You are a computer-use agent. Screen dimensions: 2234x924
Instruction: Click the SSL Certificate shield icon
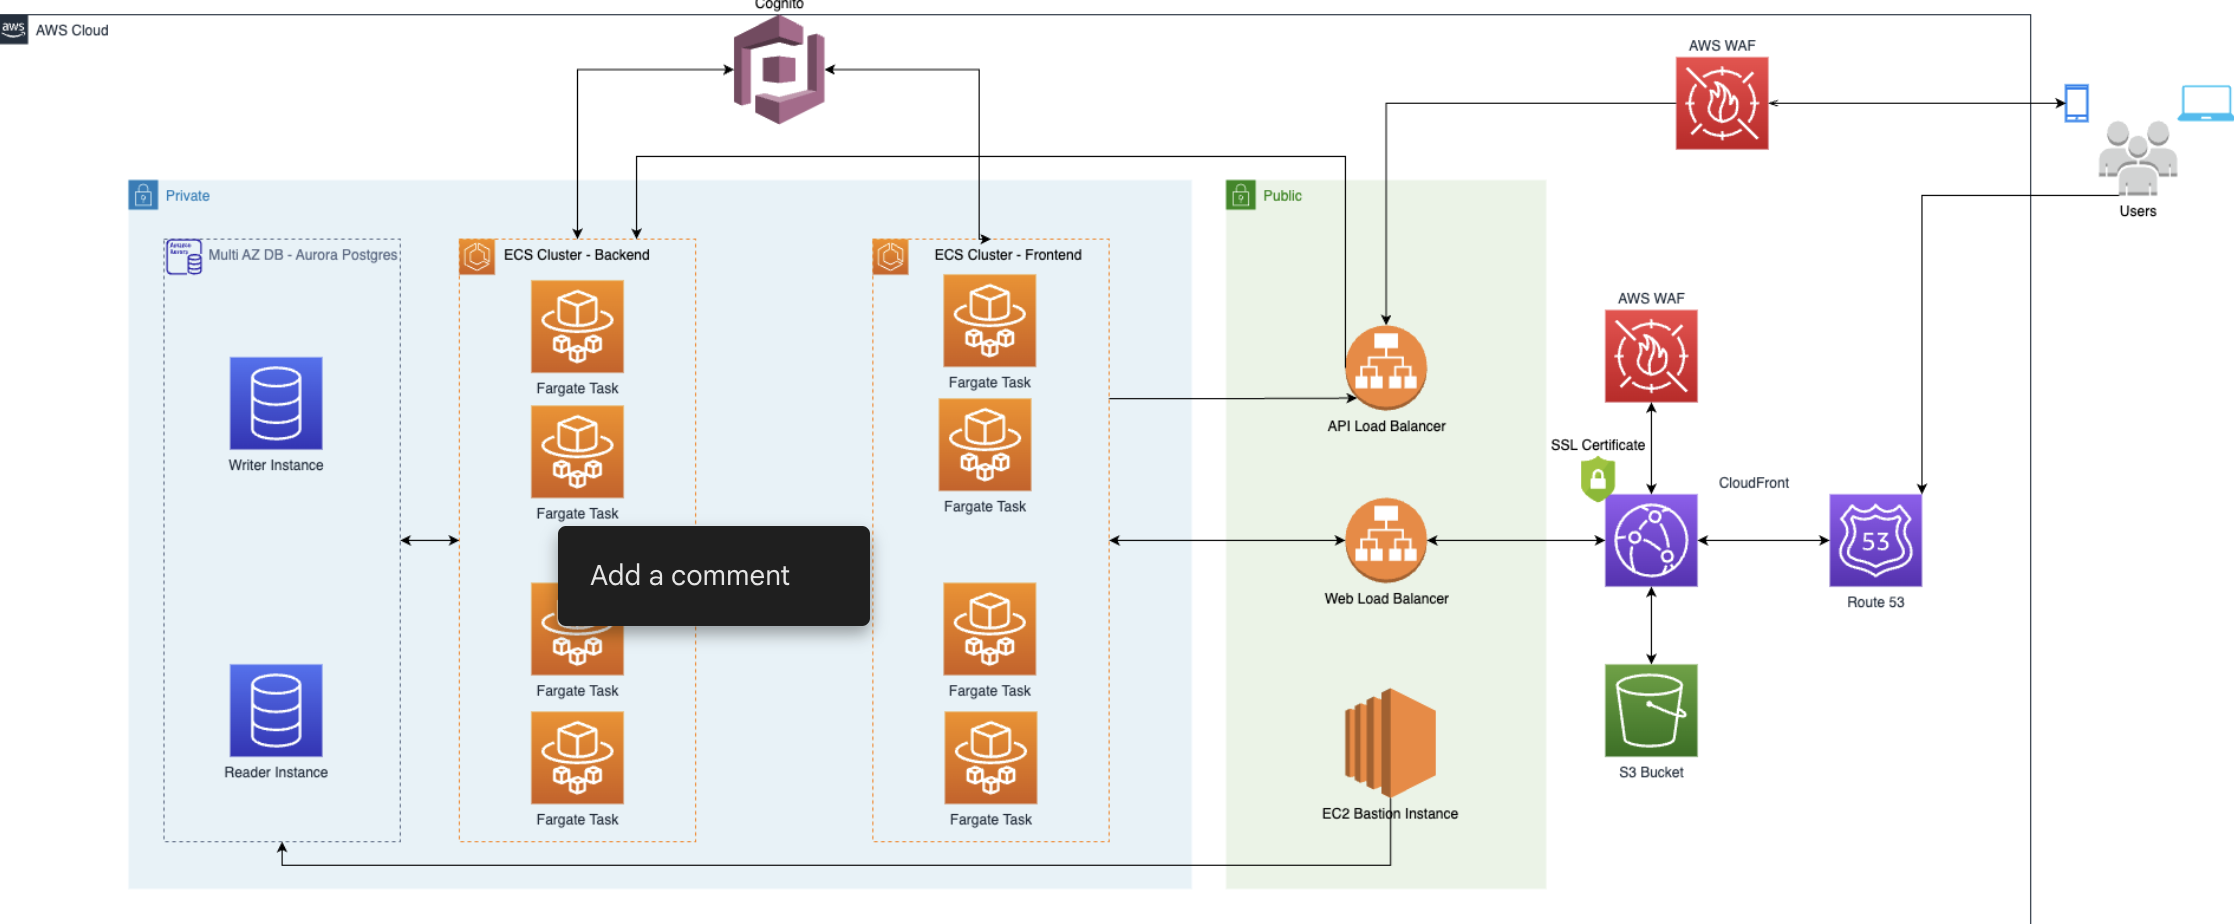click(x=1598, y=479)
